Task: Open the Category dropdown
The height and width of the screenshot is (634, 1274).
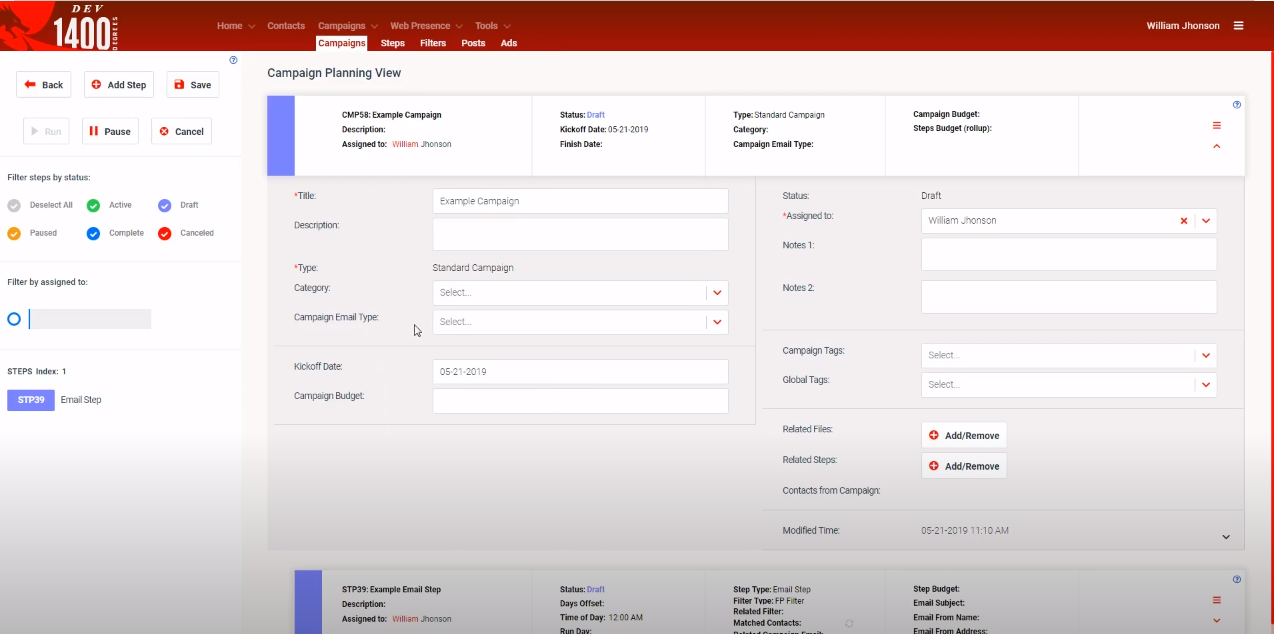Action: [x=581, y=293]
